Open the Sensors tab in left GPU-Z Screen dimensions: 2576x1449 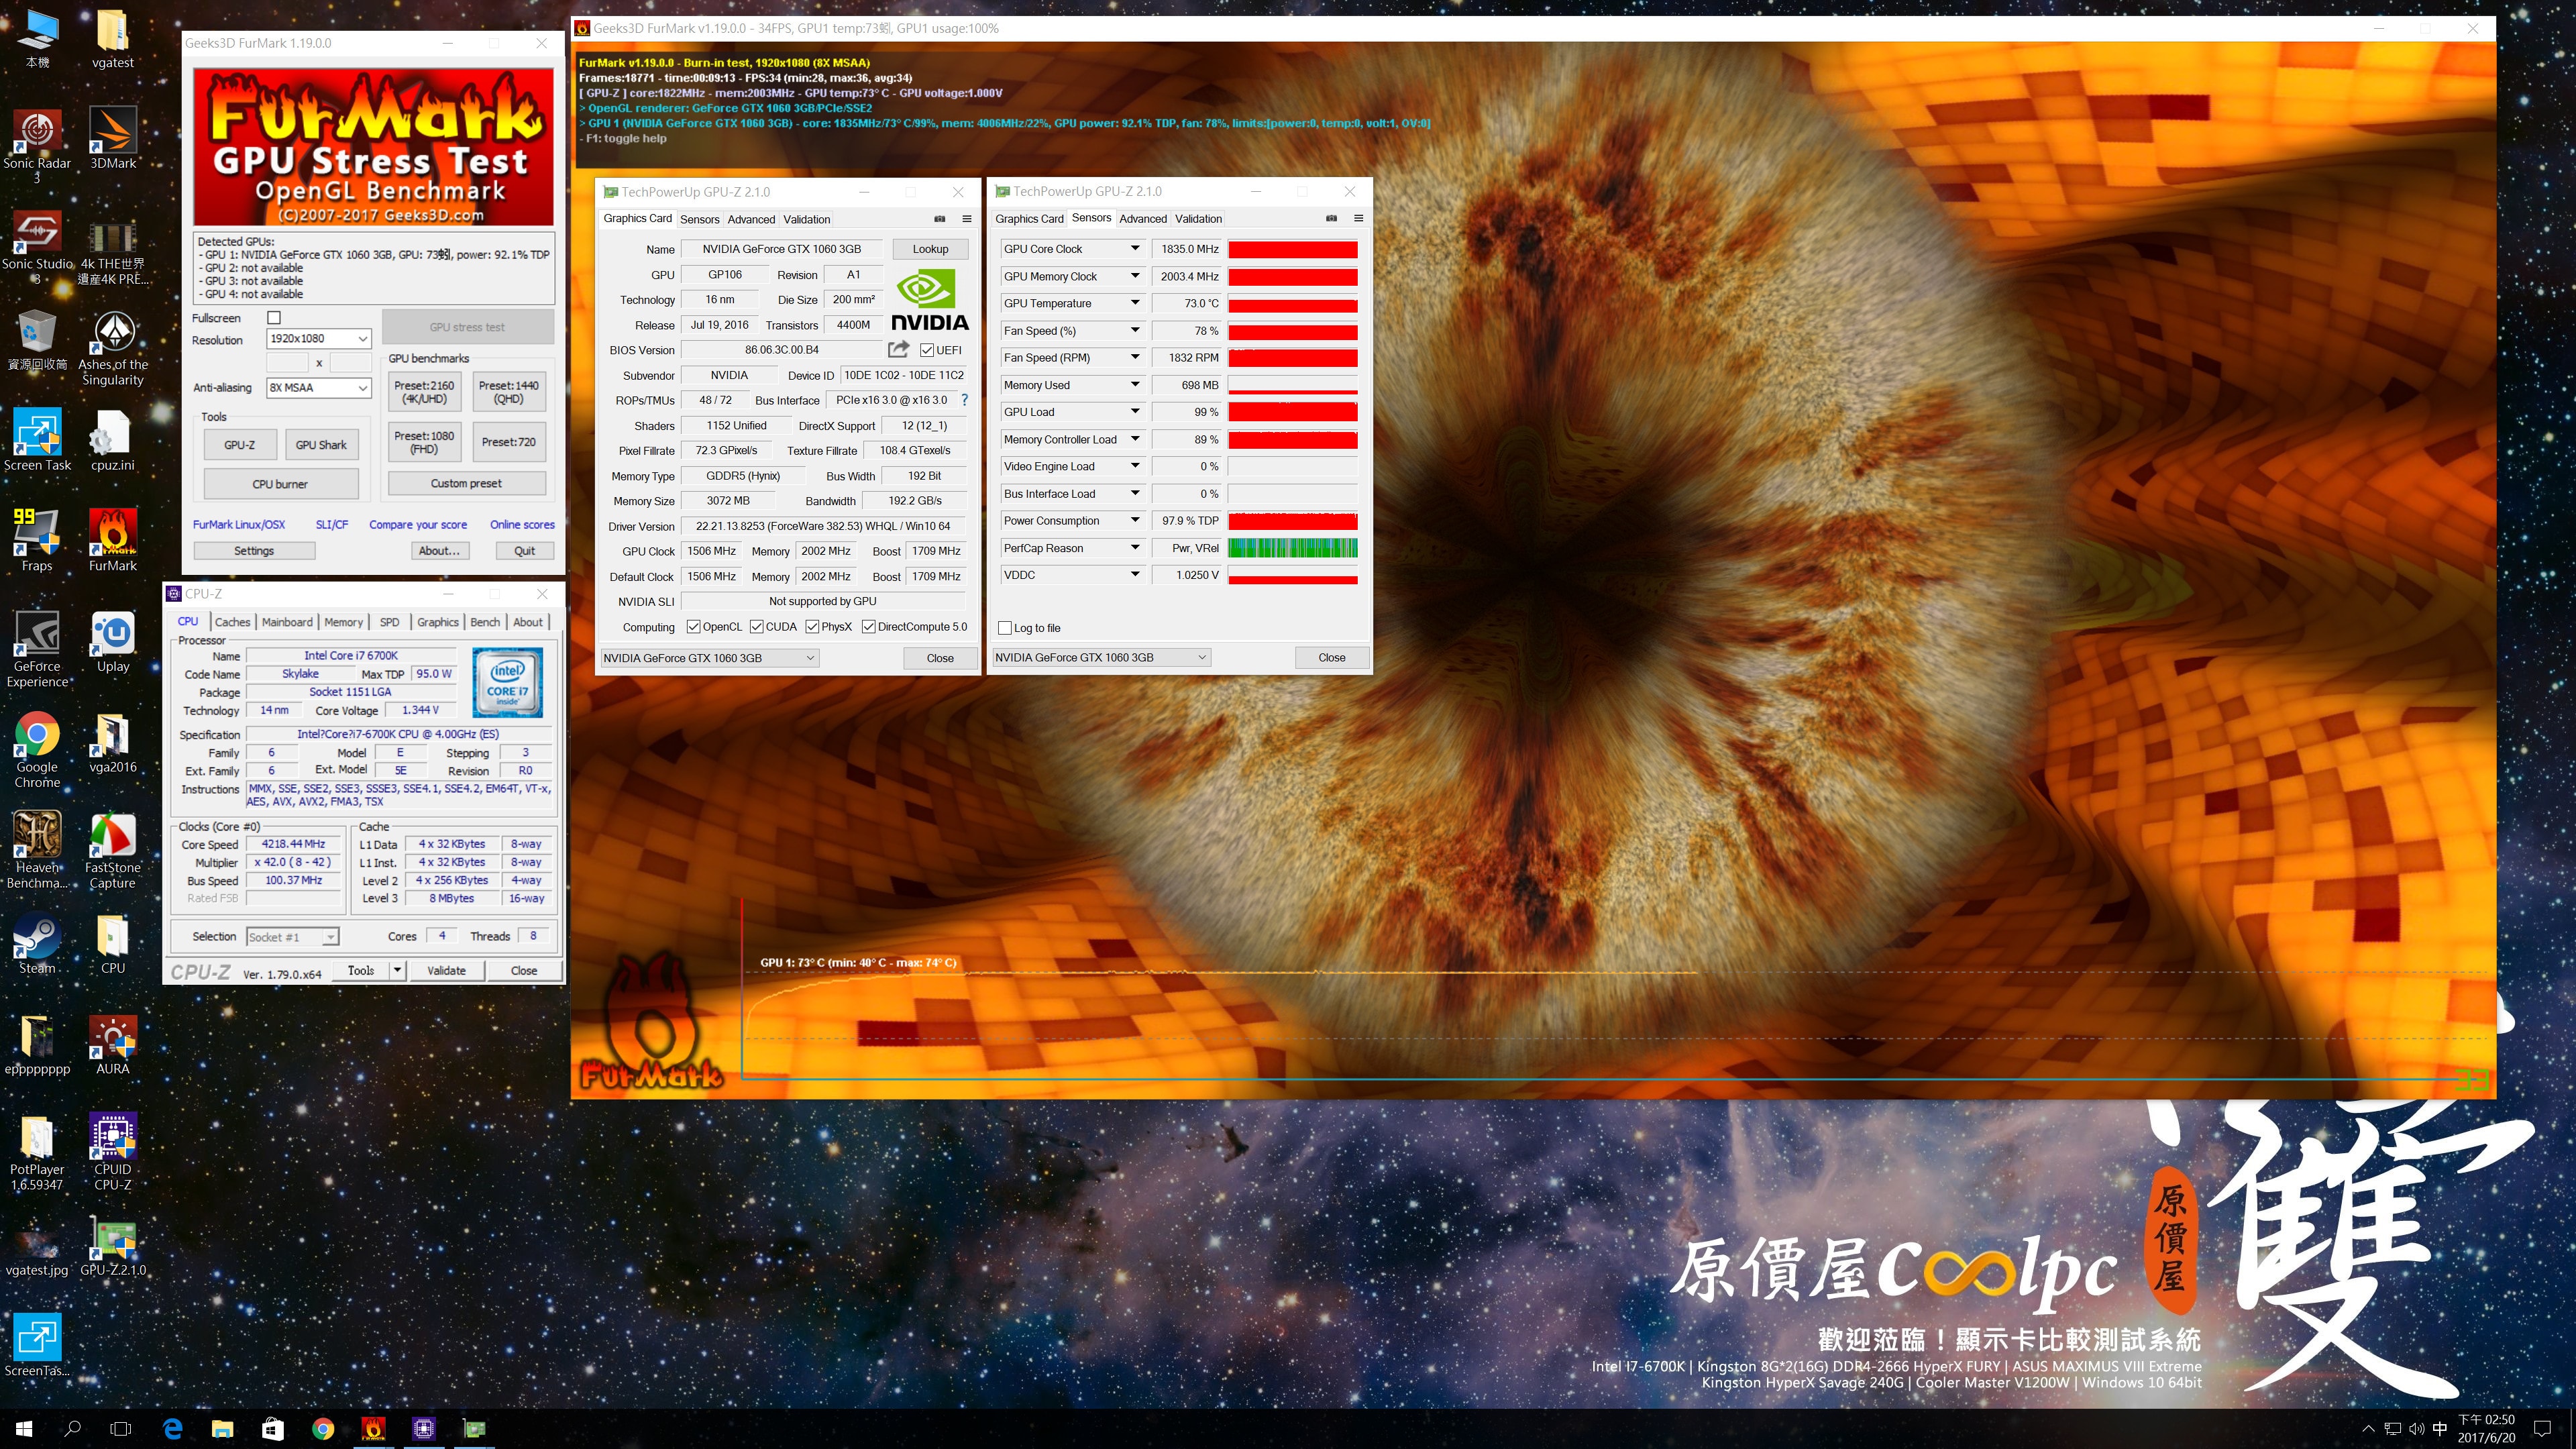point(699,219)
